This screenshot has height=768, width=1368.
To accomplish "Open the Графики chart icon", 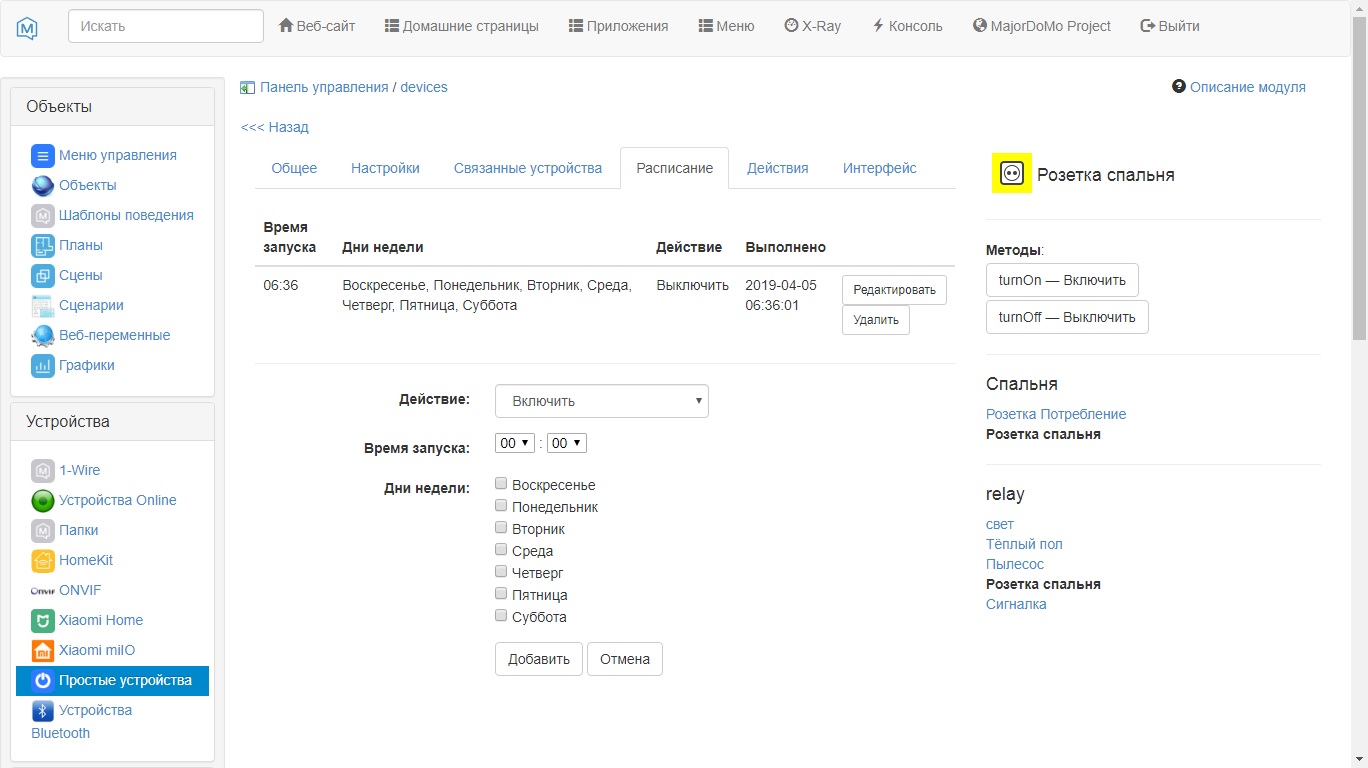I will 42,365.
